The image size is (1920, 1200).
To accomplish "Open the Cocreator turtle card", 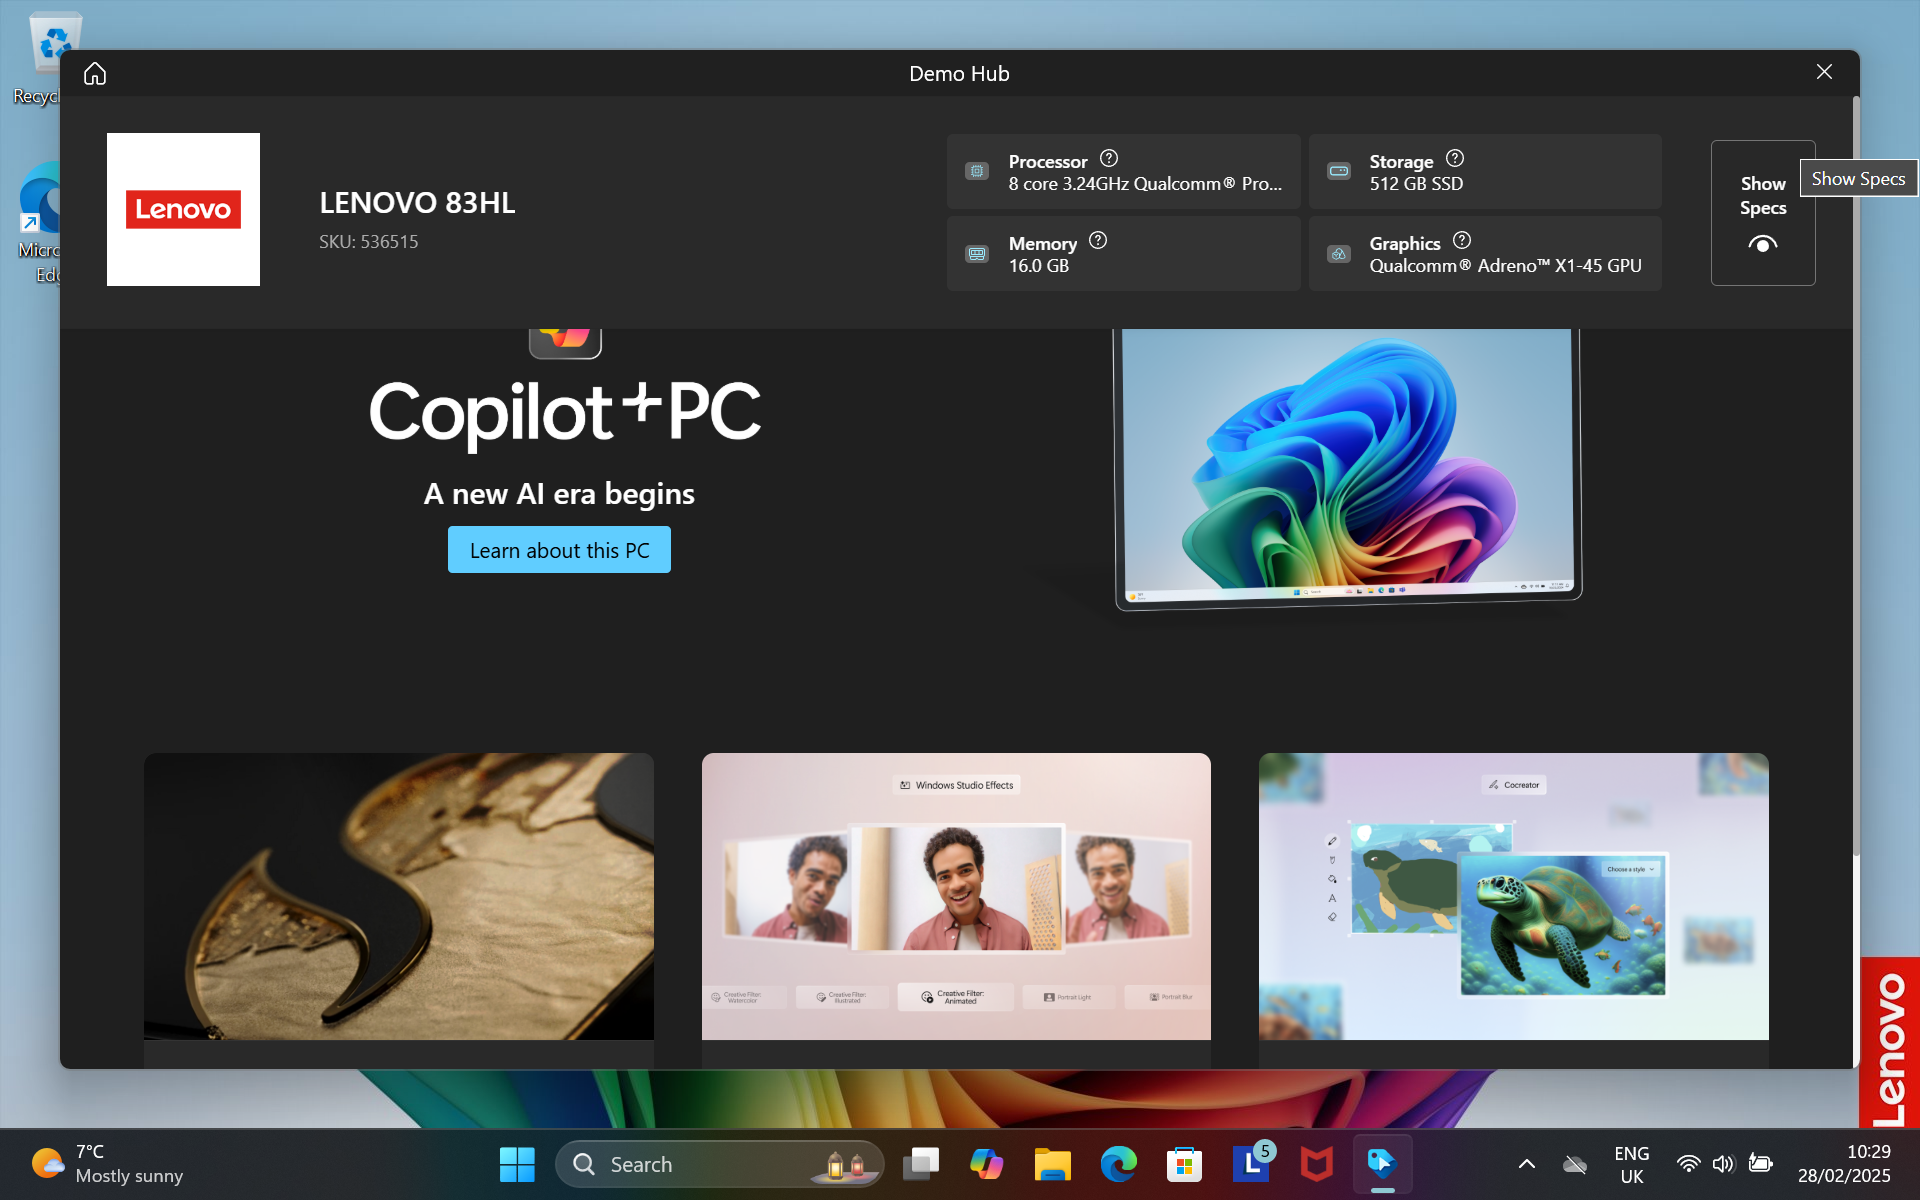I will [1514, 897].
